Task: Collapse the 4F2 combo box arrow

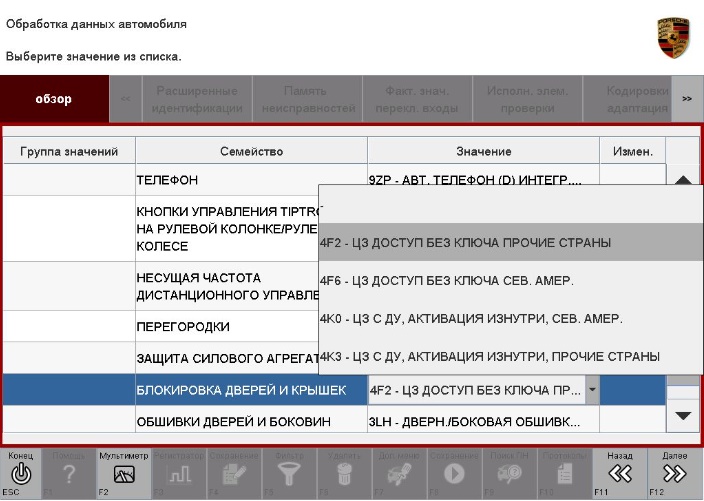Action: (x=592, y=390)
